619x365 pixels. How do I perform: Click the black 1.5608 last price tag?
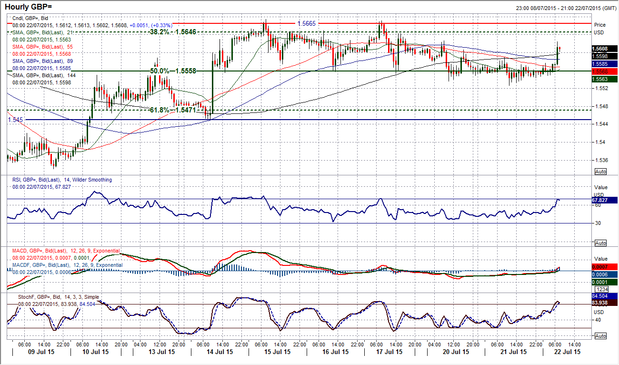[x=604, y=49]
